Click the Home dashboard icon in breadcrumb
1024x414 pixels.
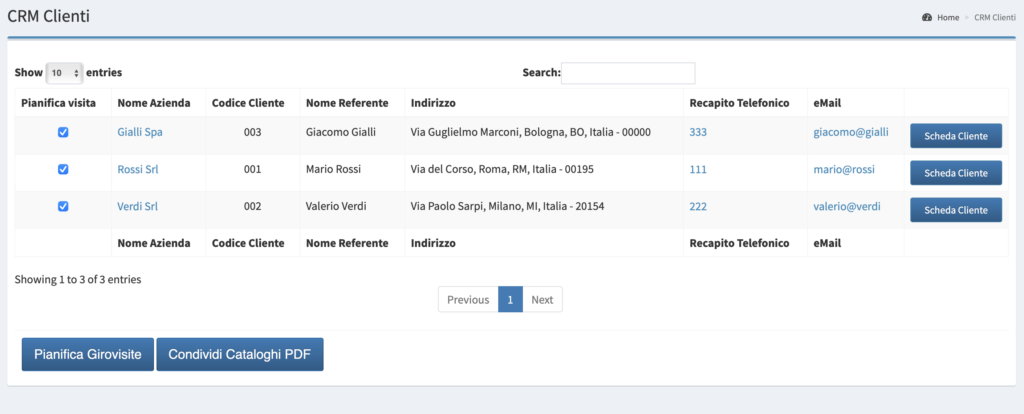(926, 18)
